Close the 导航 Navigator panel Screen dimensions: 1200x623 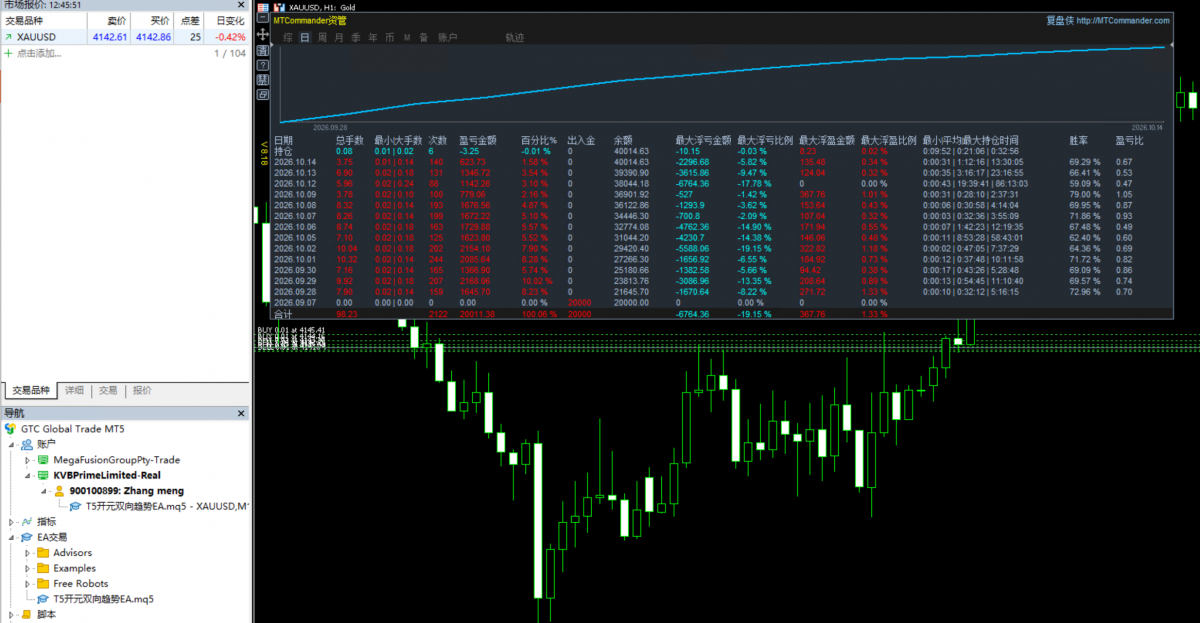(x=241, y=413)
